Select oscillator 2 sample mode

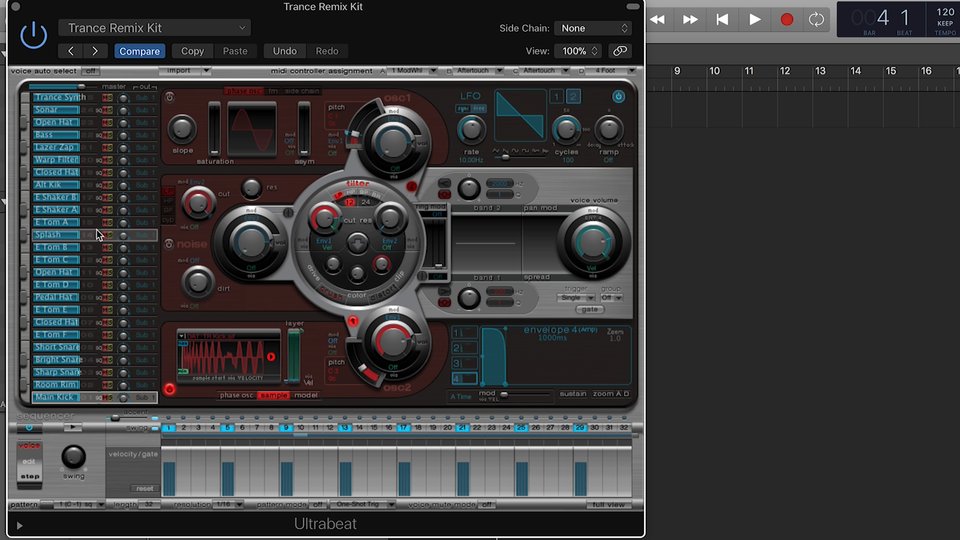pyautogui.click(x=274, y=396)
